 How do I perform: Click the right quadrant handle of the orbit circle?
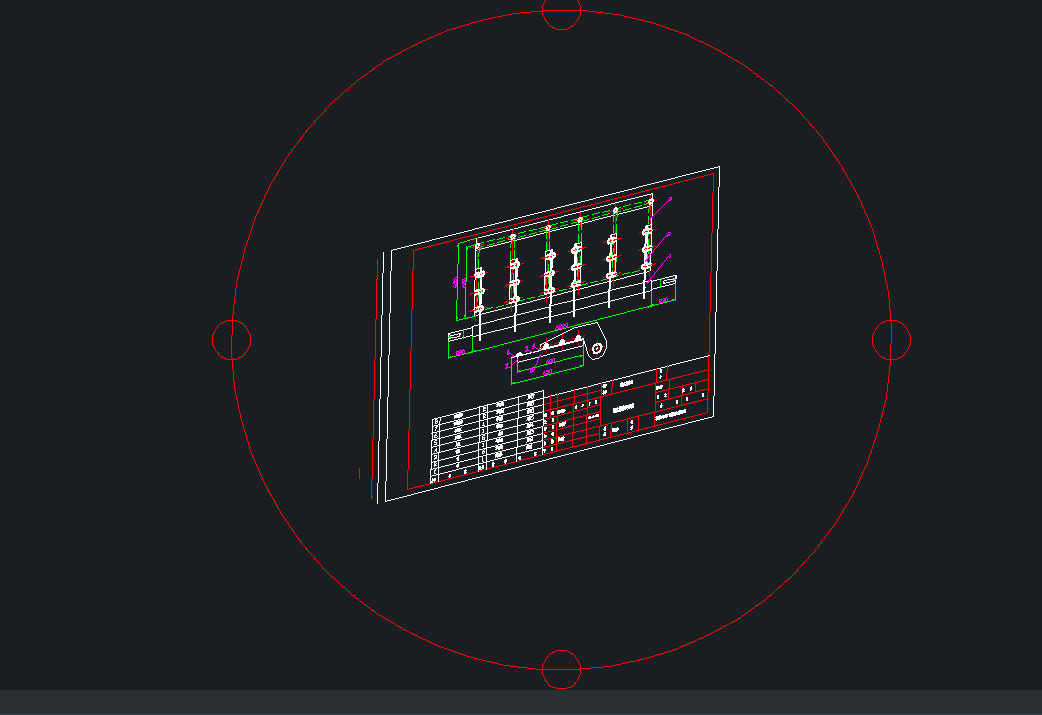pos(893,340)
